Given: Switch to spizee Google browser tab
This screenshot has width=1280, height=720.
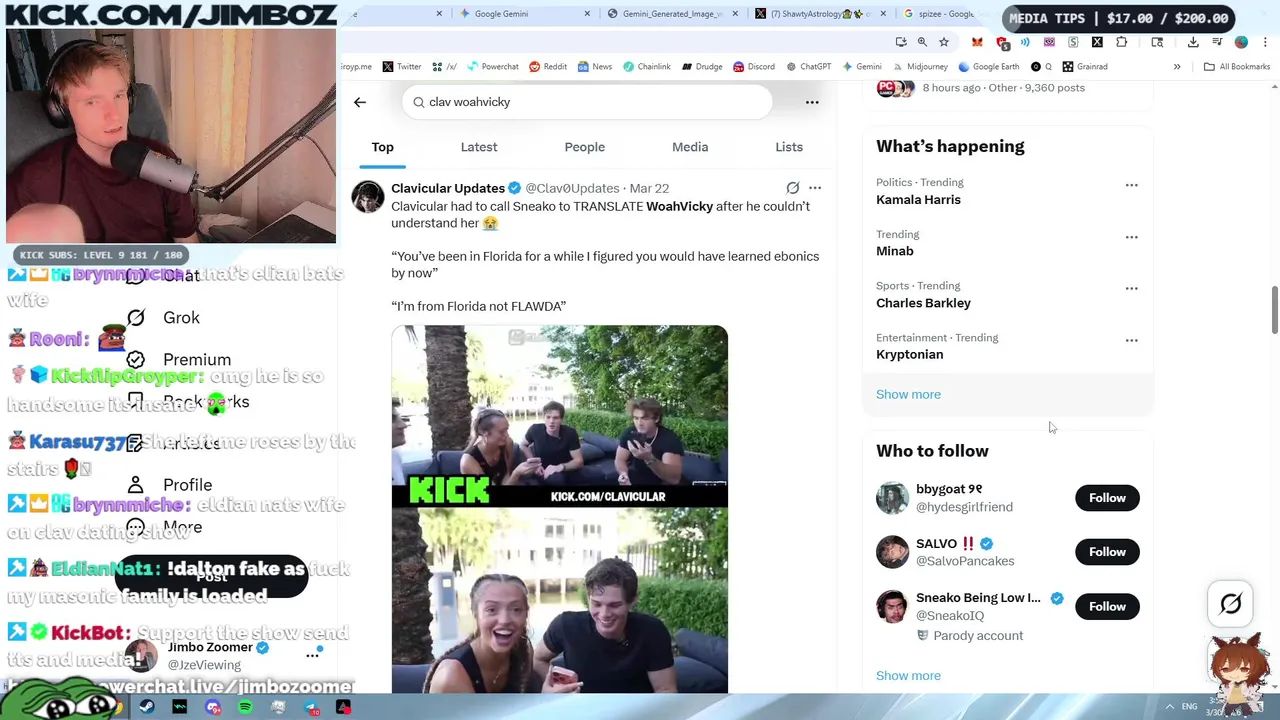Looking at the screenshot, I should coord(945,14).
